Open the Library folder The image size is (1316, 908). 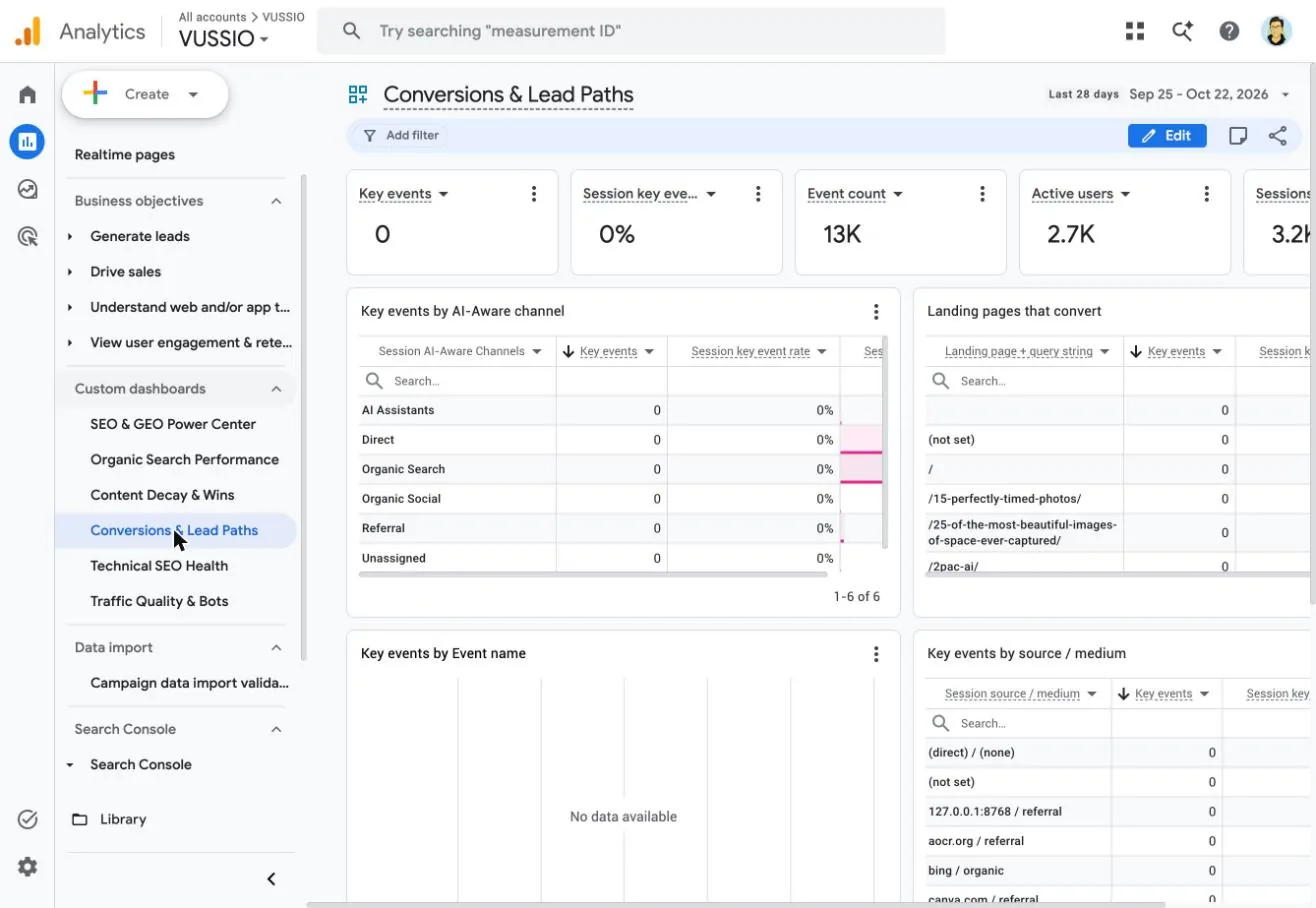tap(110, 819)
